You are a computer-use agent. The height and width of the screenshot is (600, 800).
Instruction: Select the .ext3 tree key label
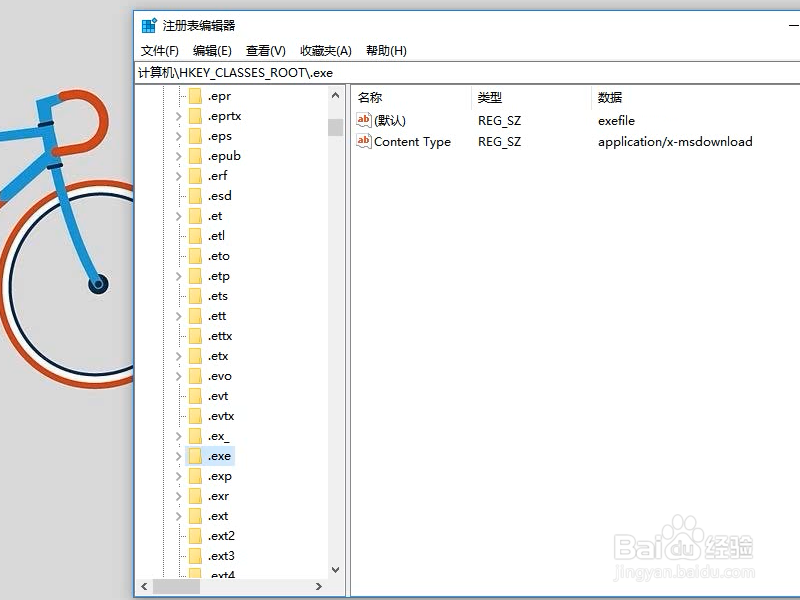tap(221, 556)
